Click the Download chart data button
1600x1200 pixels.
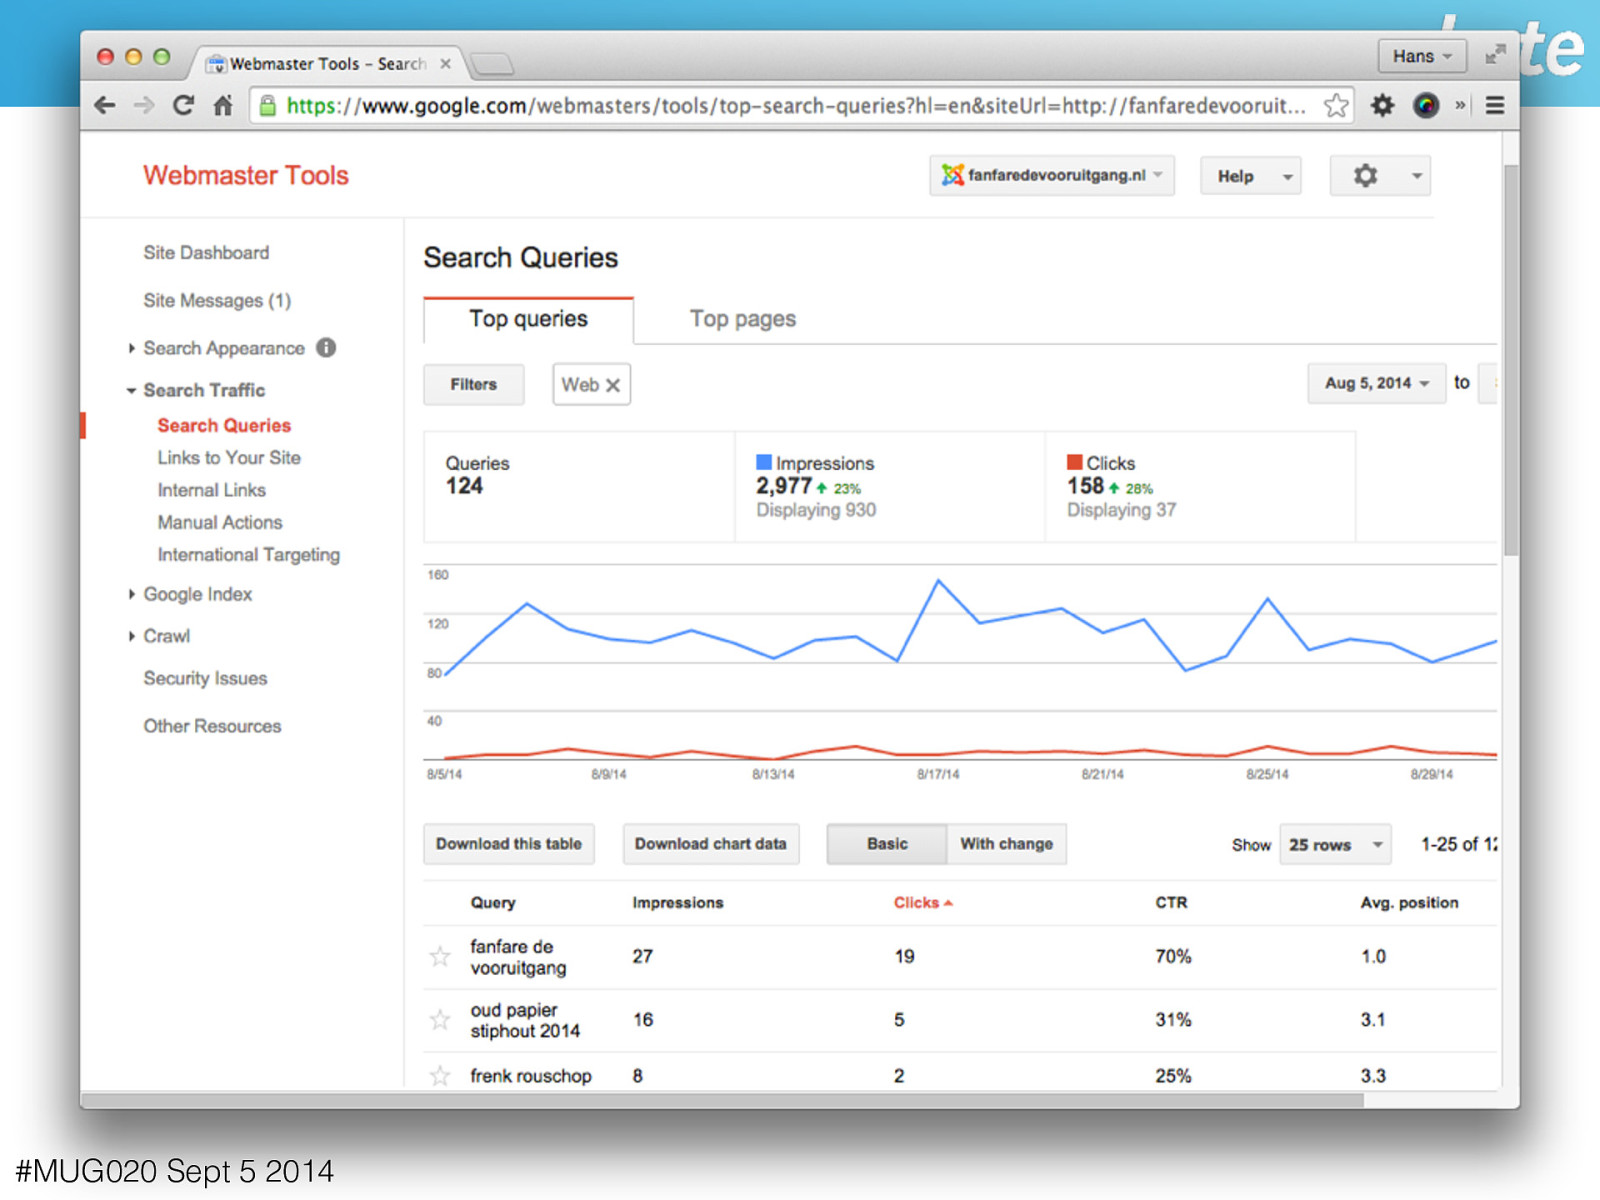click(711, 844)
